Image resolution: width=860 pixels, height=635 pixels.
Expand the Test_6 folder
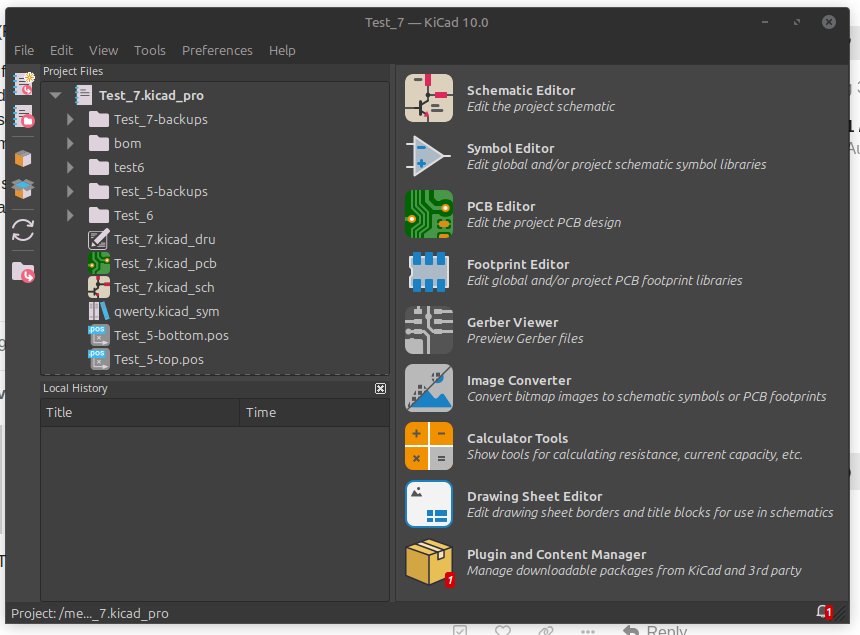click(x=70, y=216)
